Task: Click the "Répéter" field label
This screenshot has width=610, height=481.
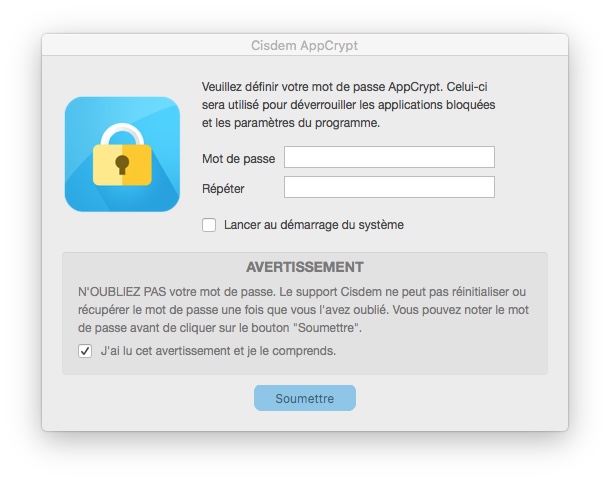Action: [223, 189]
